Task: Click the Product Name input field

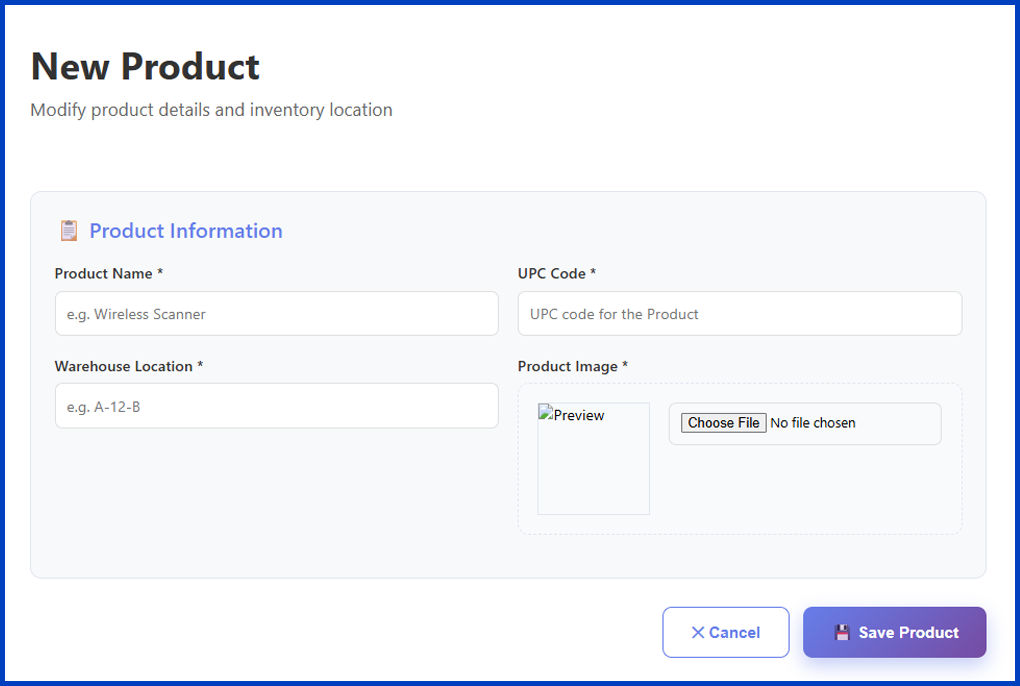Action: (x=276, y=313)
